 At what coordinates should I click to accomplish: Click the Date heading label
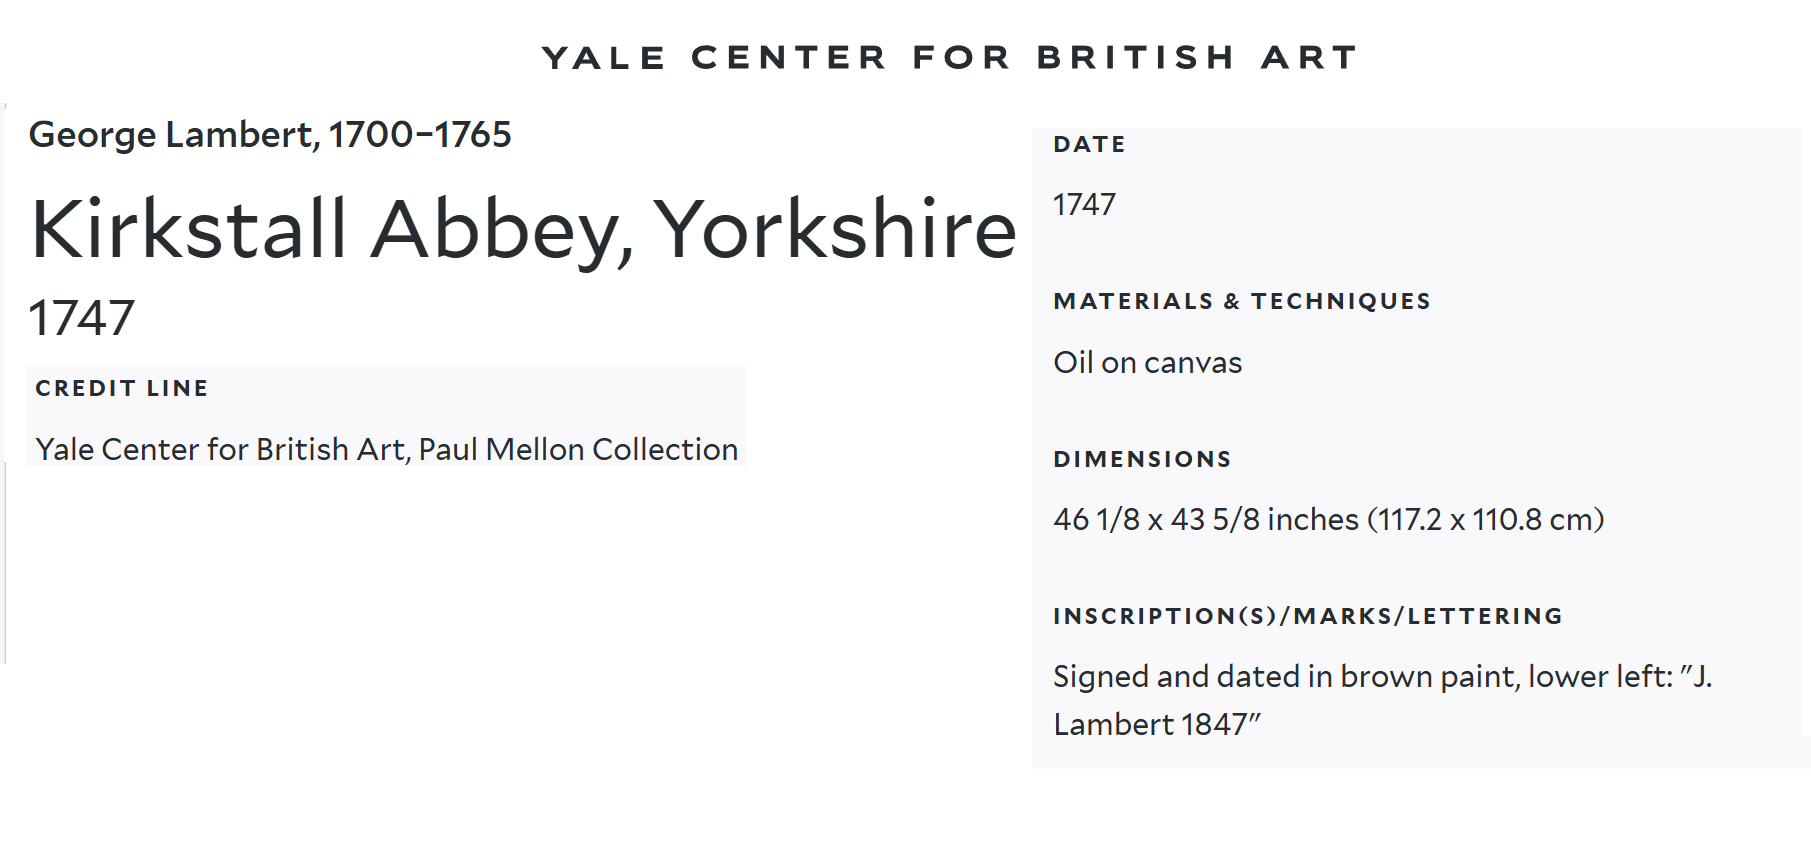(x=1089, y=145)
